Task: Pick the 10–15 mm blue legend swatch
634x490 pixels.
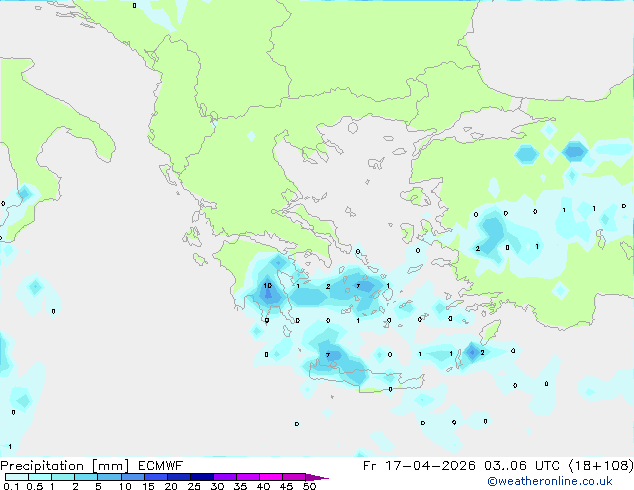Action: [x=132, y=477]
